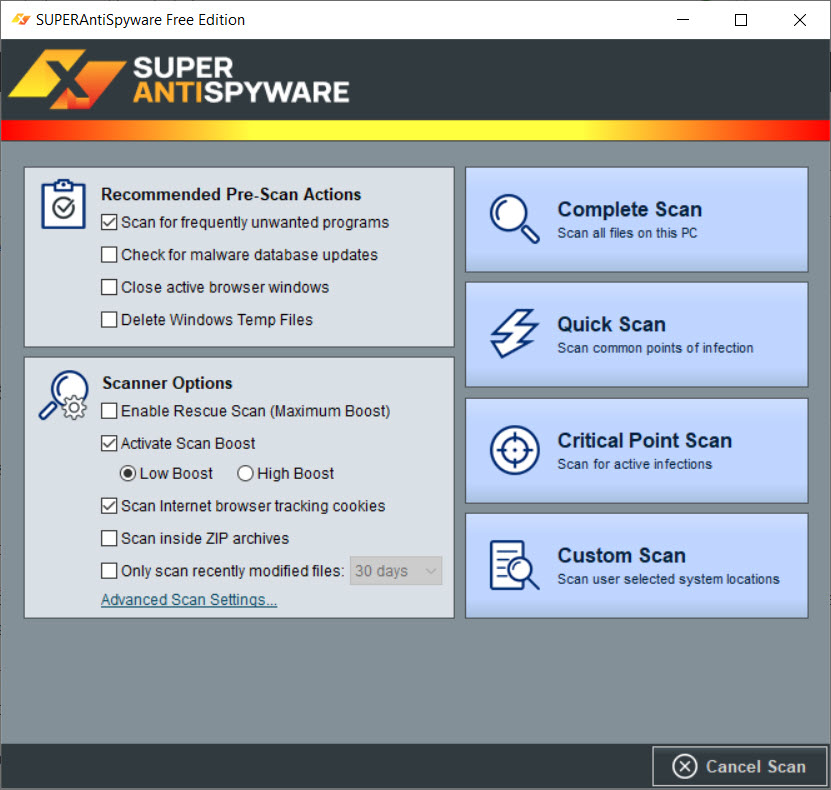The height and width of the screenshot is (790, 831).
Task: Enable Scan inside ZIP archives
Action: click(110, 539)
